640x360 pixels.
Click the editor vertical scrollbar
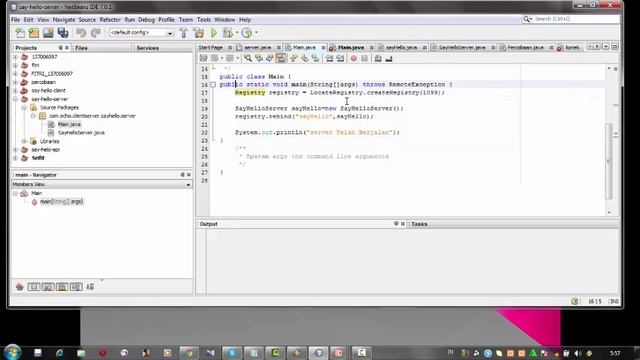[609, 161]
